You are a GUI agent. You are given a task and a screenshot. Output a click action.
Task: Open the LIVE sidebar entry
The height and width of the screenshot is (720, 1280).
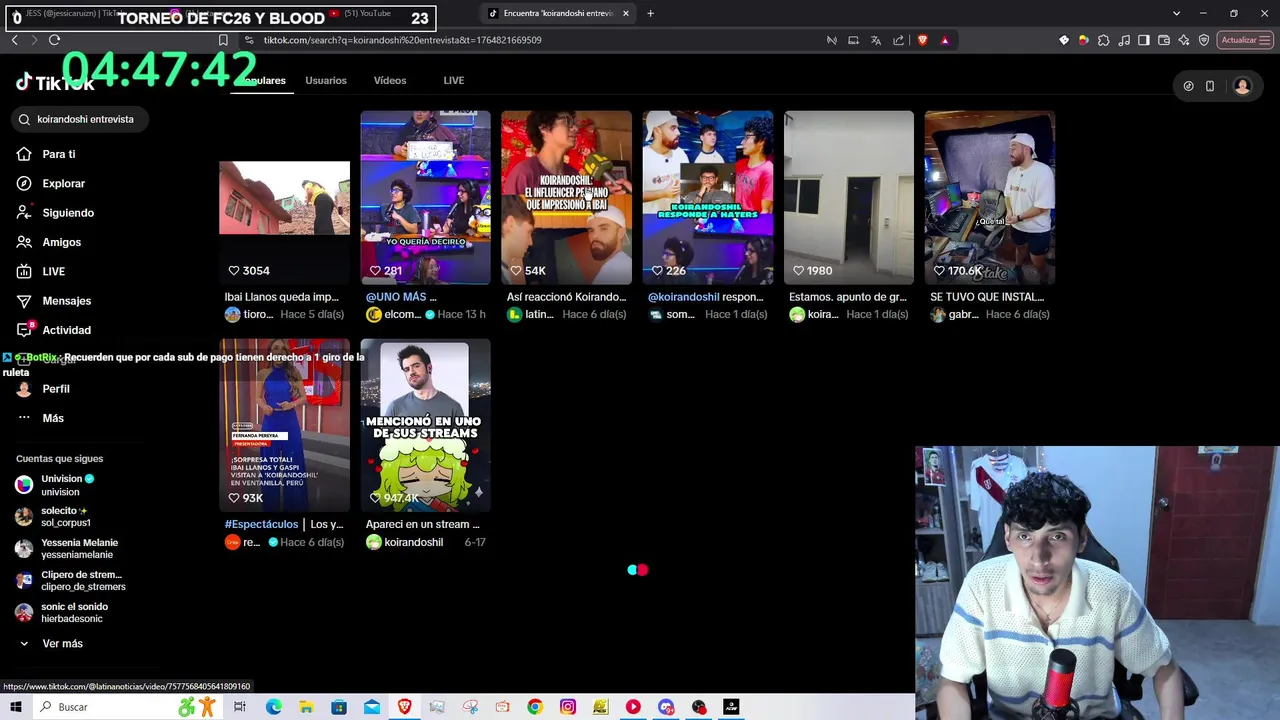(41, 271)
